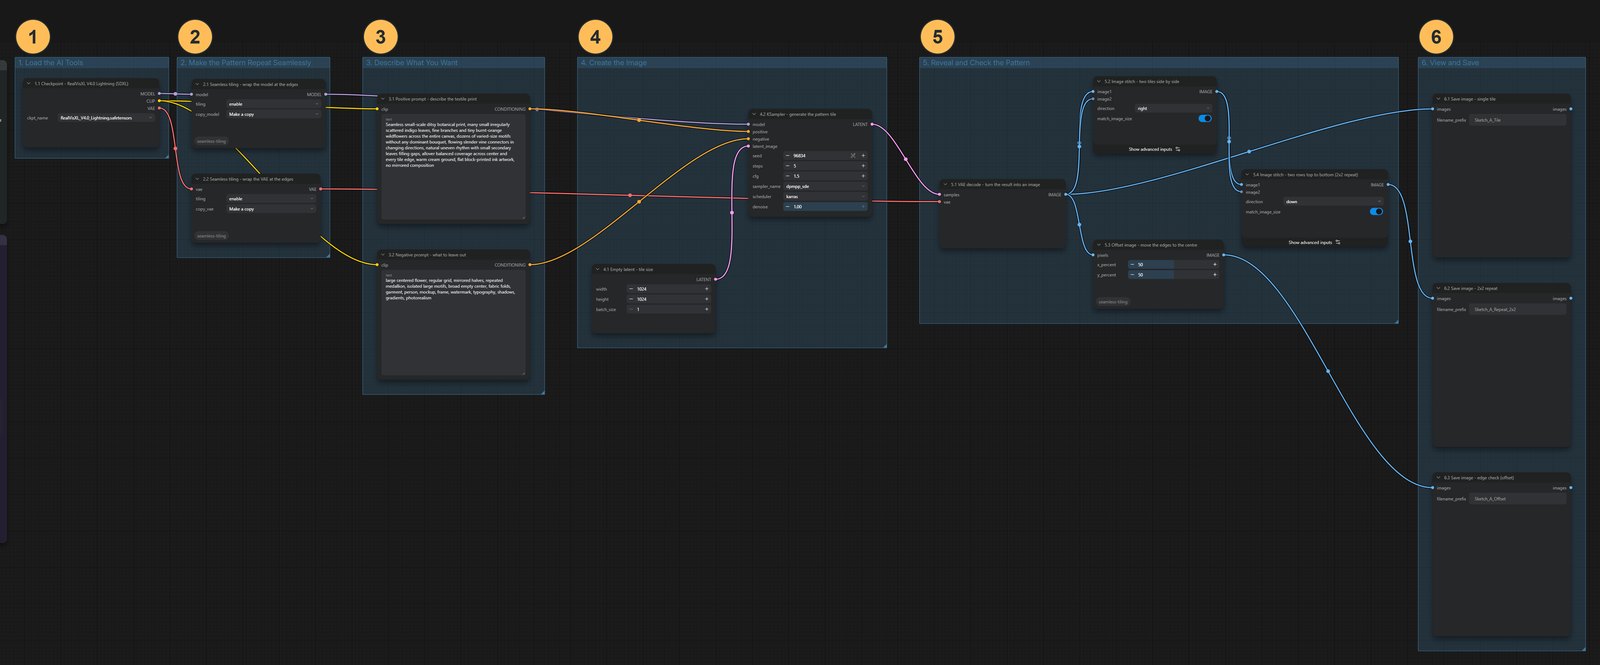Click y_percent slider field showing 50
The image size is (1600, 665).
tap(1173, 275)
